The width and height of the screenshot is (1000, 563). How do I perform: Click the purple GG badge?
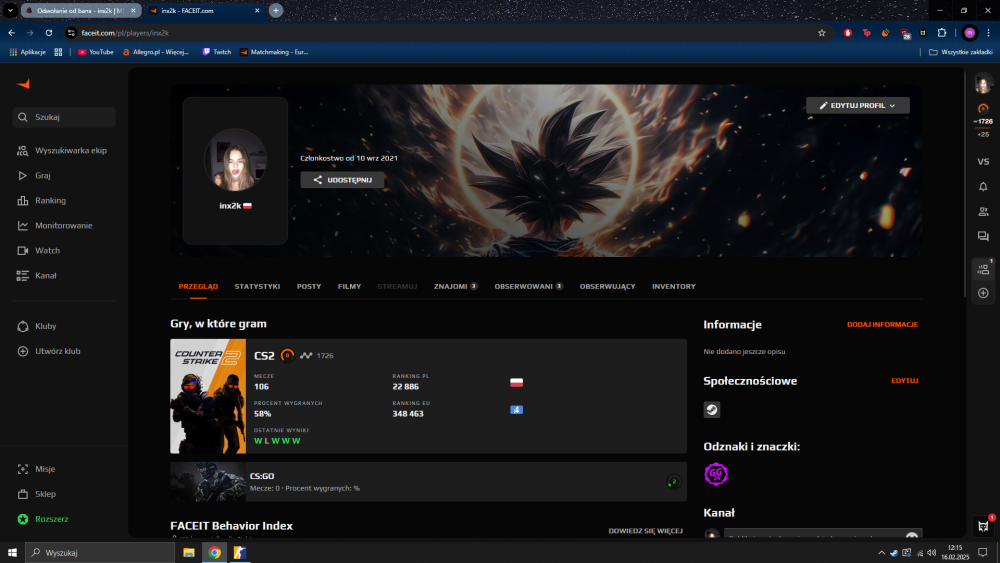tap(716, 474)
